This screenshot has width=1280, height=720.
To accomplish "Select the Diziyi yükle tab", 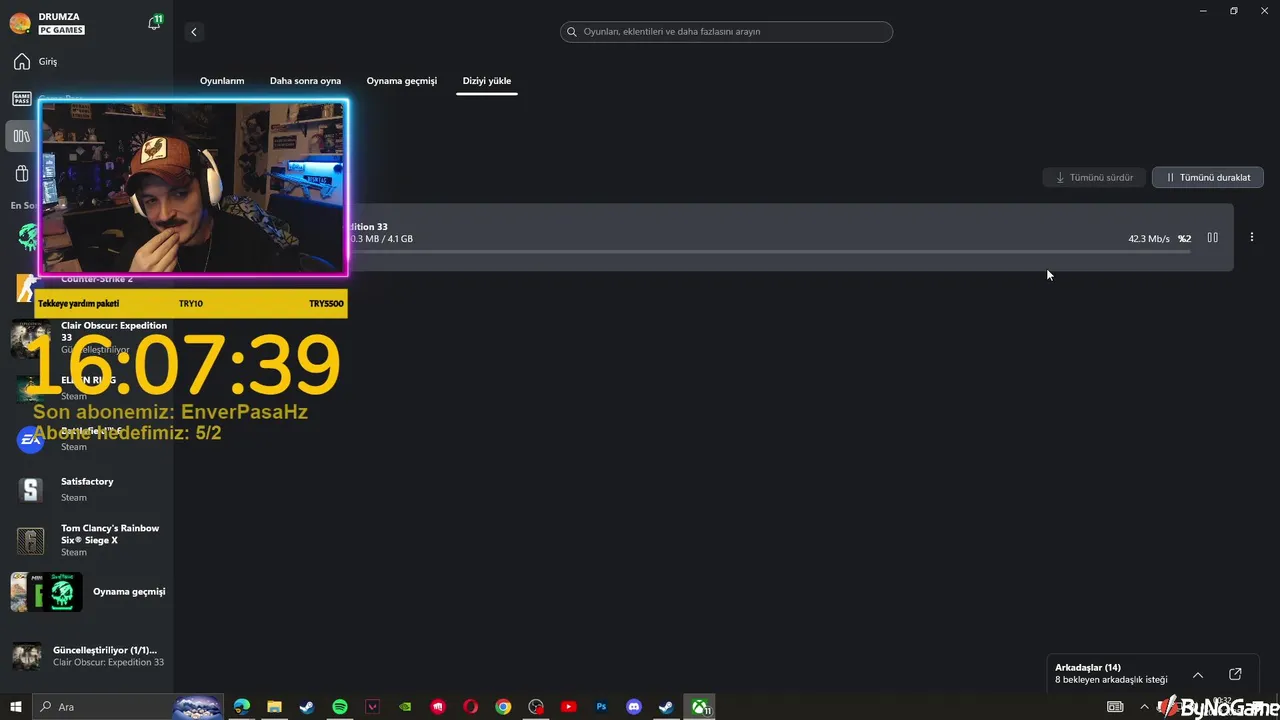I will [x=486, y=81].
